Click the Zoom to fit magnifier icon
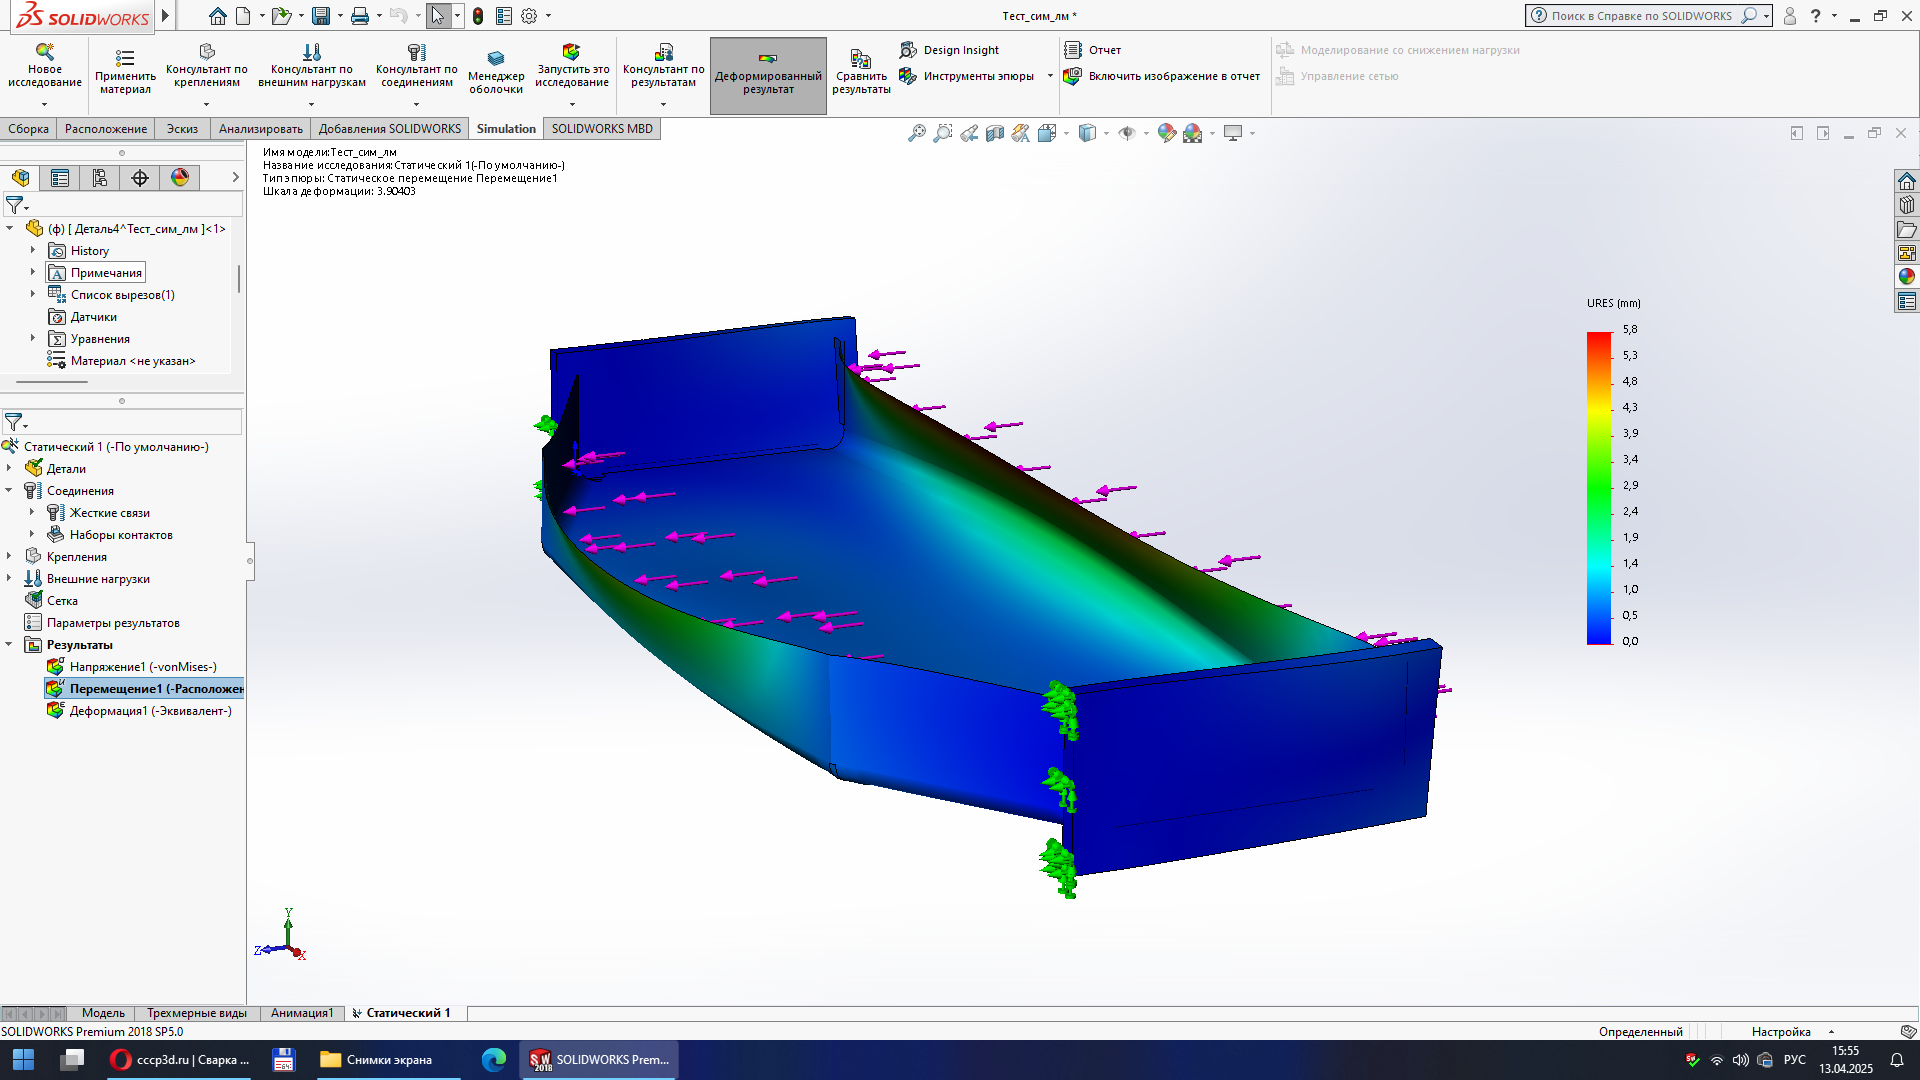 916,133
